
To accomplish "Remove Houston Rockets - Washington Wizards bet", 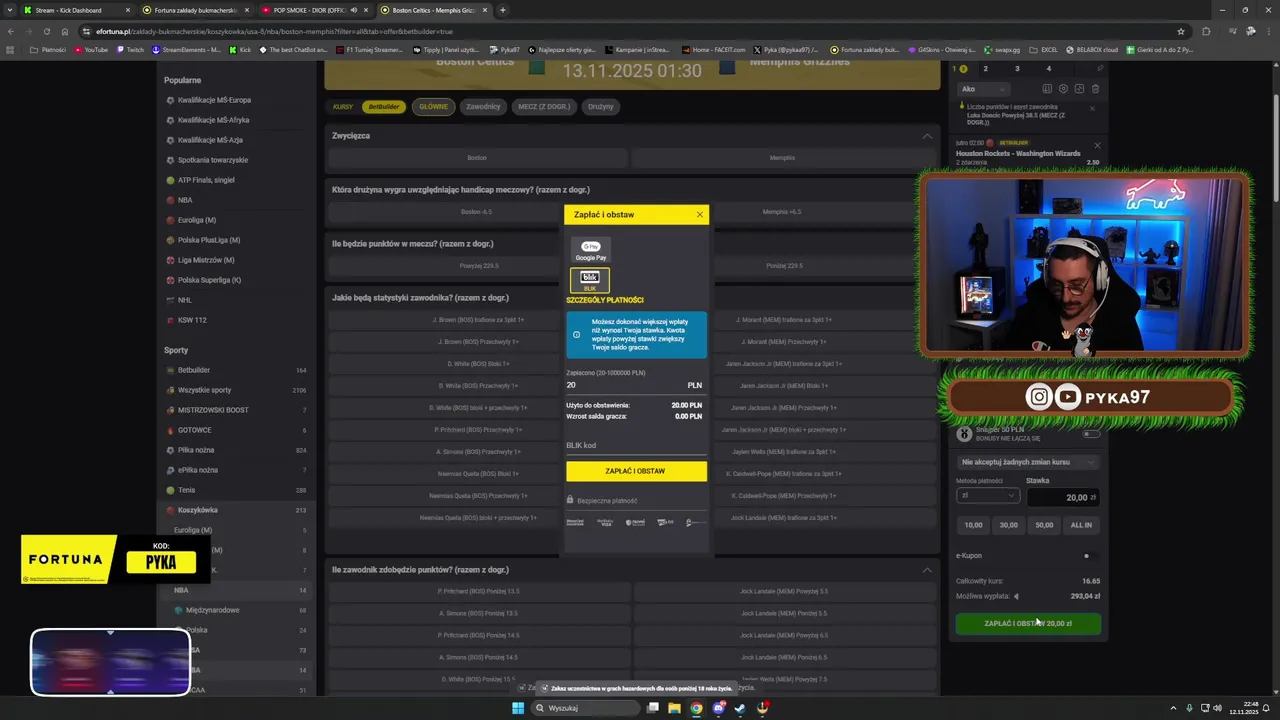I will (x=1097, y=145).
